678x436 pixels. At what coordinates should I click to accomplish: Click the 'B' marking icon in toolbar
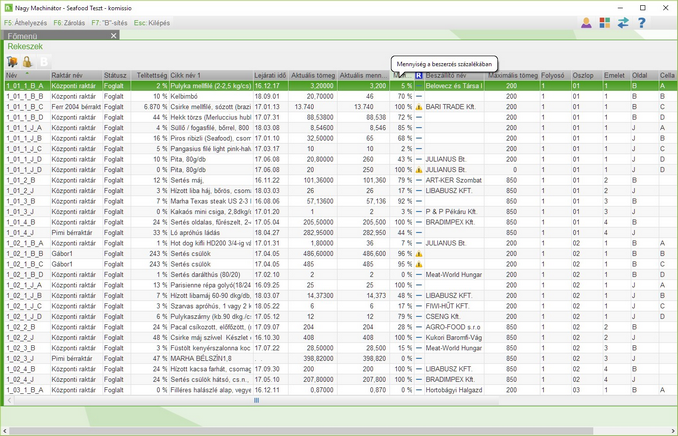coord(43,62)
